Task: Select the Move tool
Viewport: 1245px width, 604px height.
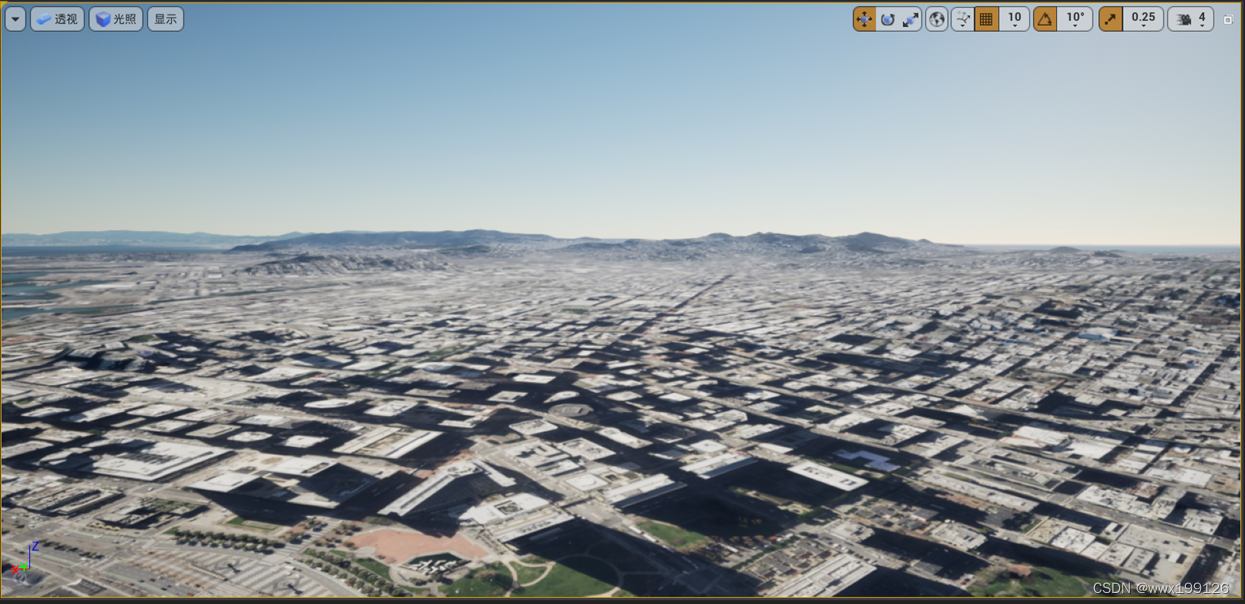Action: 864,18
